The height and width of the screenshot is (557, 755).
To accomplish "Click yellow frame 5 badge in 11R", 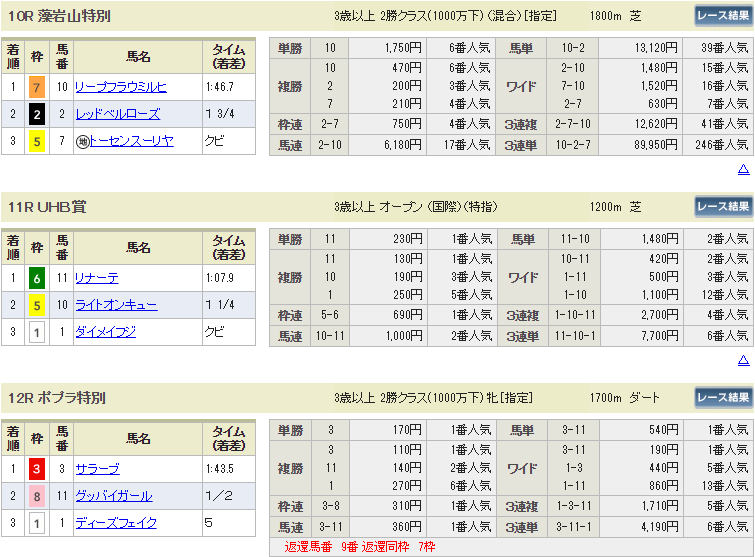I will 37,305.
